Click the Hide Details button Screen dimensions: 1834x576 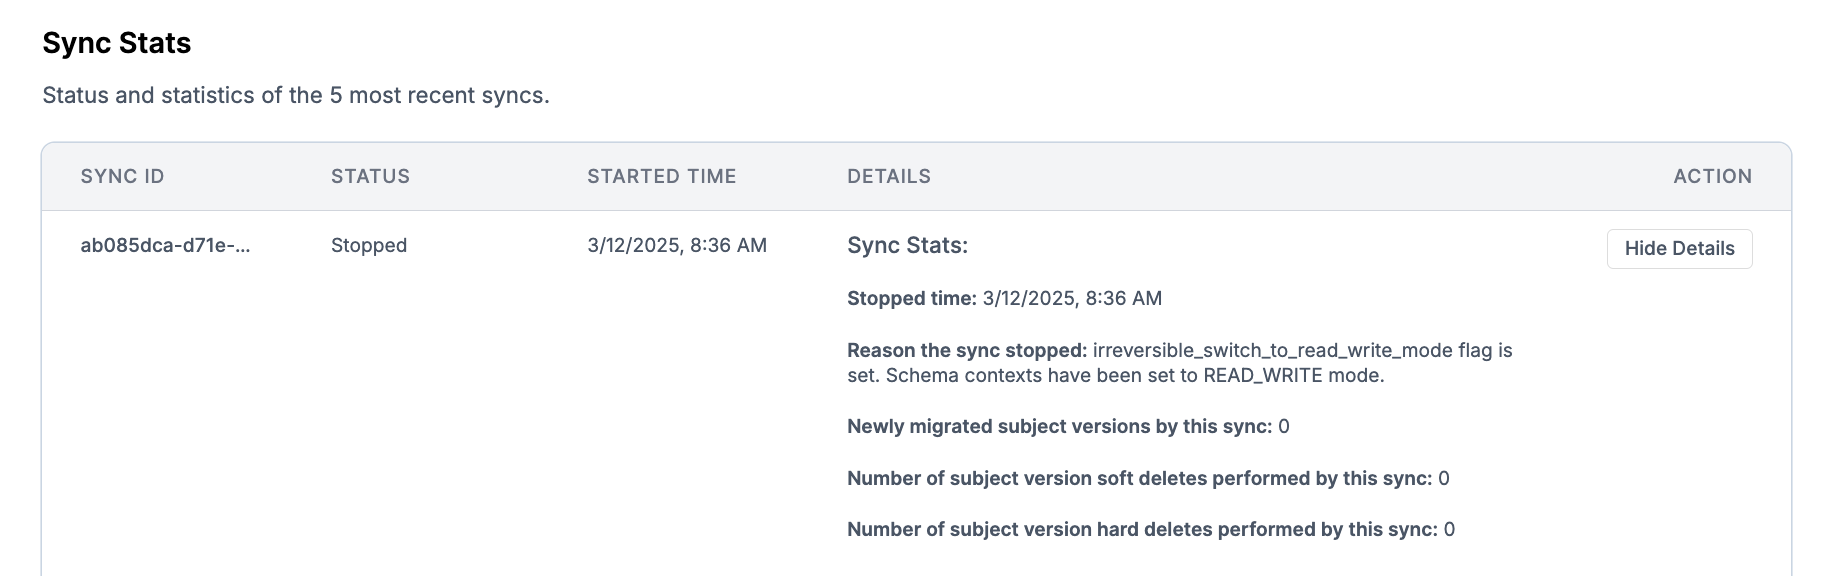[x=1679, y=249]
